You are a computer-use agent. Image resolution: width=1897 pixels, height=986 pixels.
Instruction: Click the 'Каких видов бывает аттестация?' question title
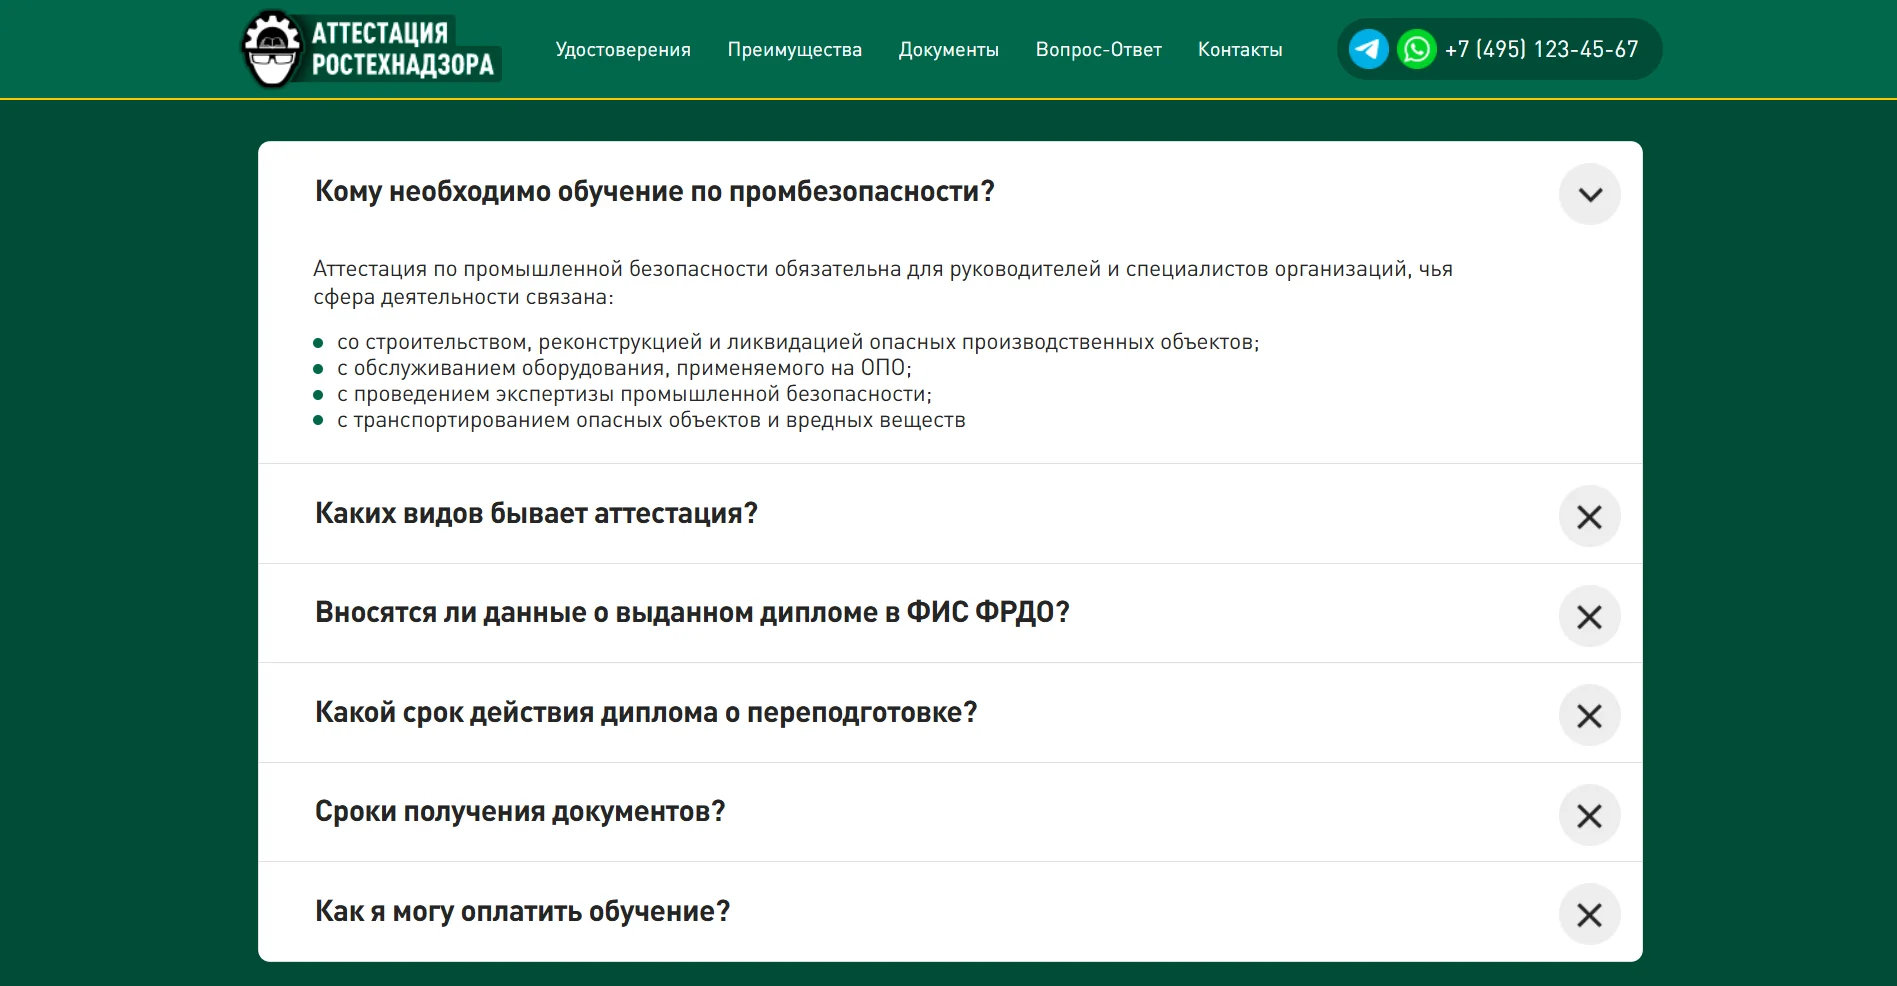pyautogui.click(x=536, y=513)
